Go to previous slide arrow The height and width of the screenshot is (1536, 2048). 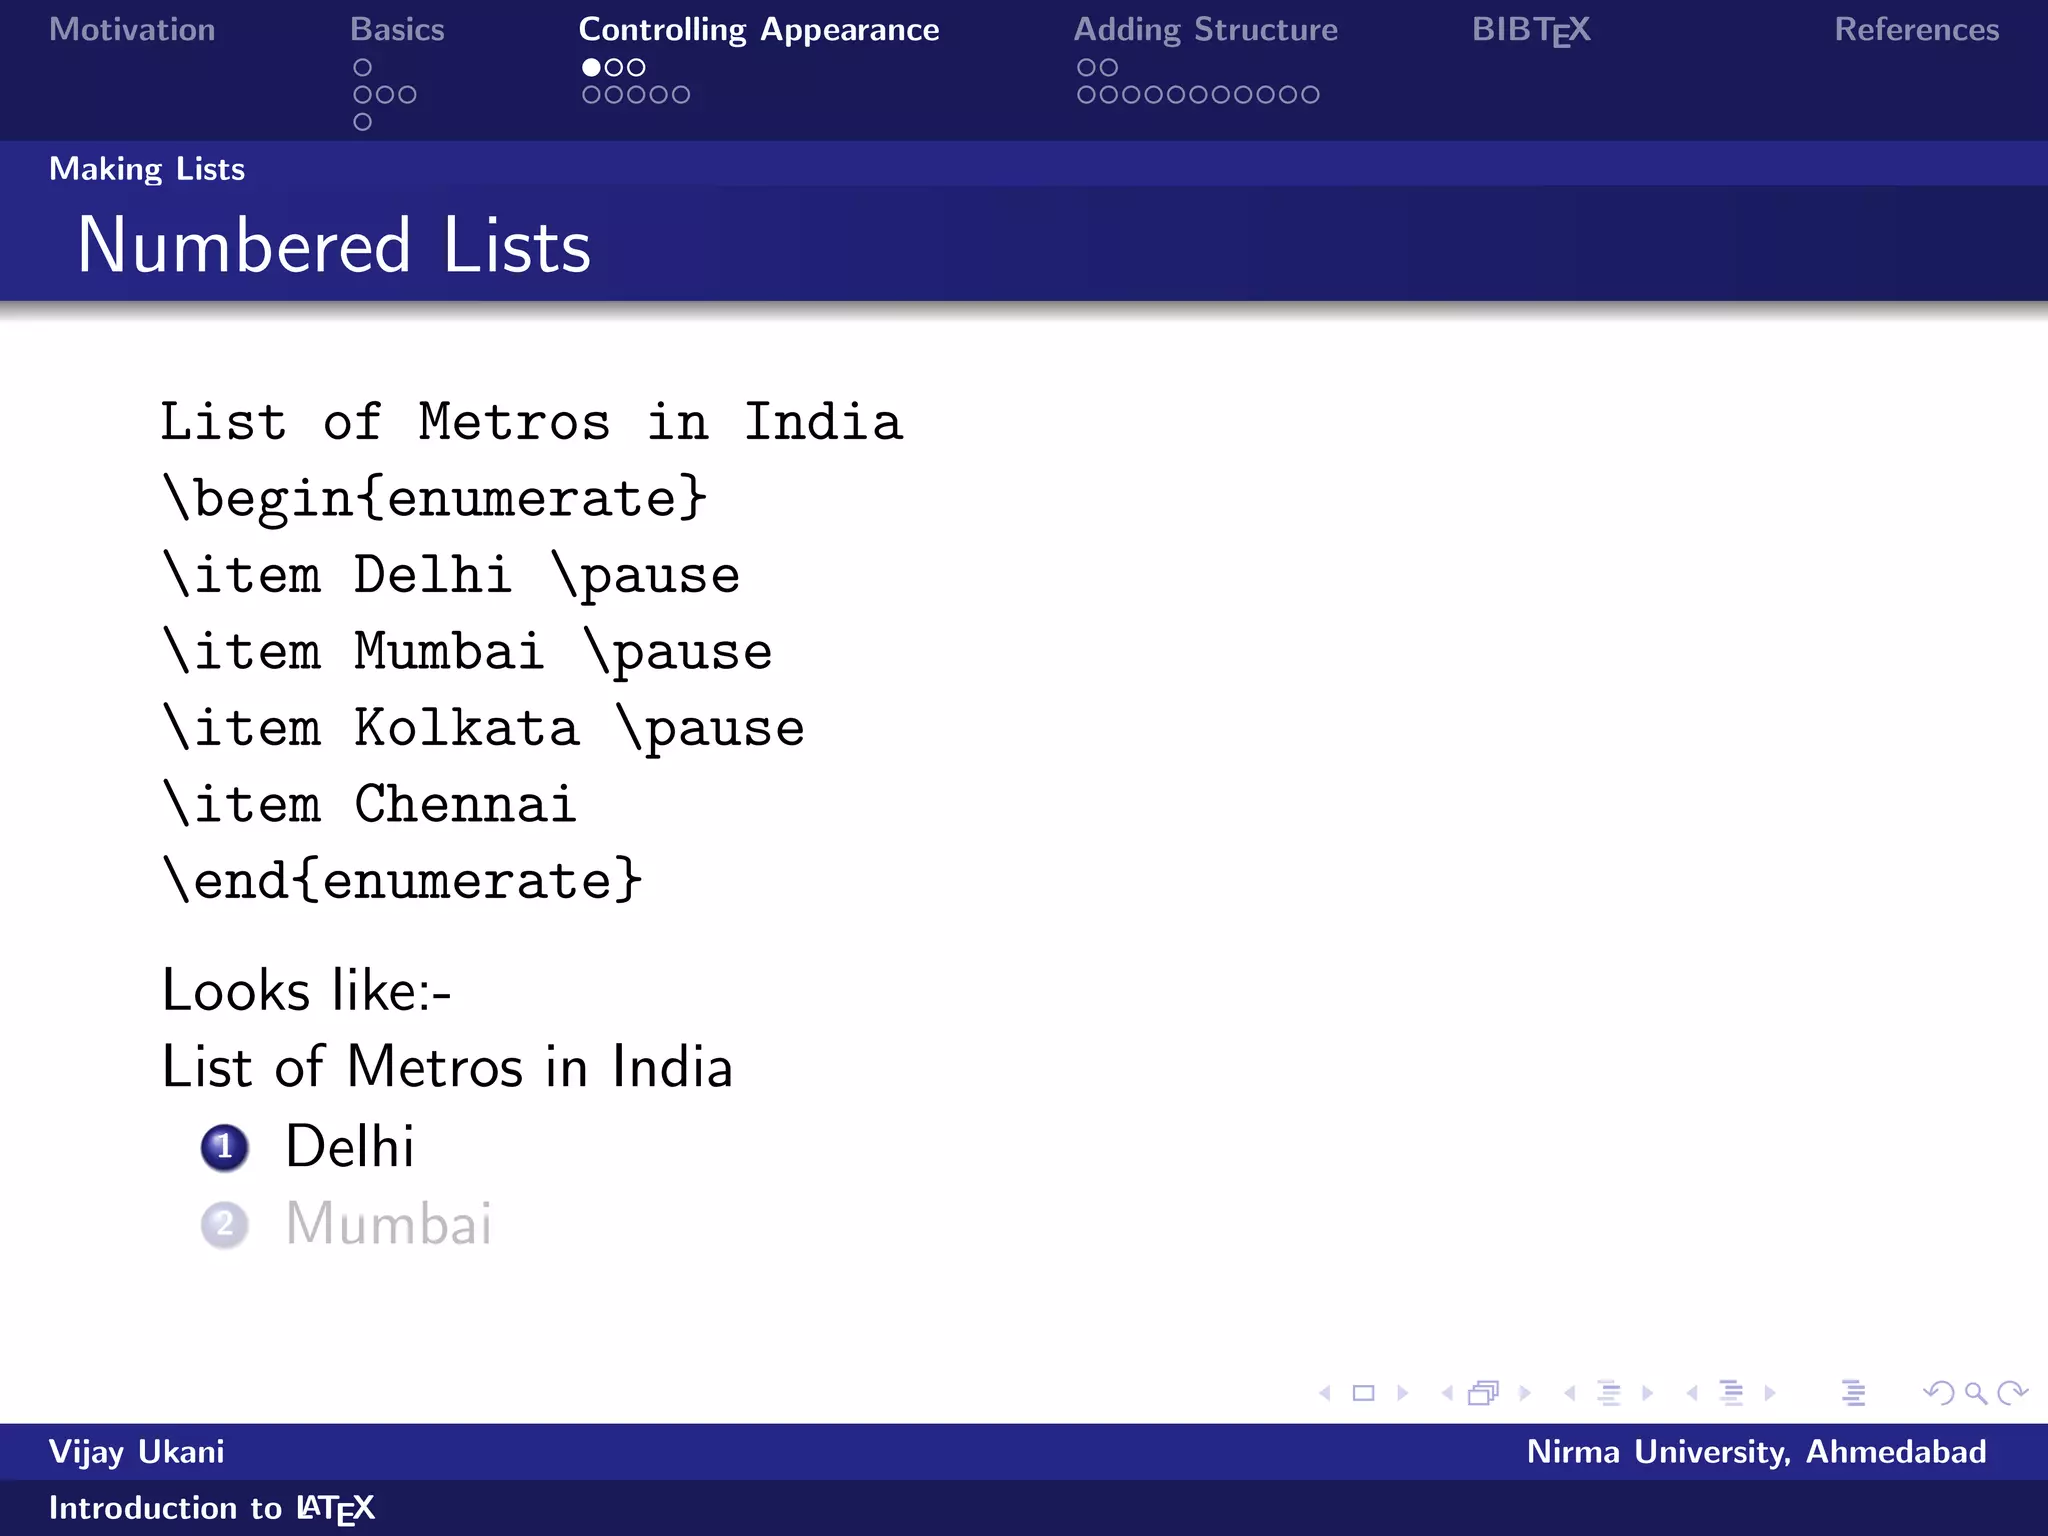point(1325,1393)
